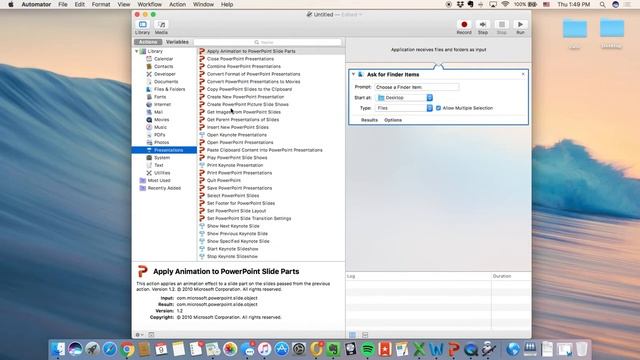Image resolution: width=640 pixels, height=360 pixels.
Task: Open the Help menu
Action: pos(227,4)
